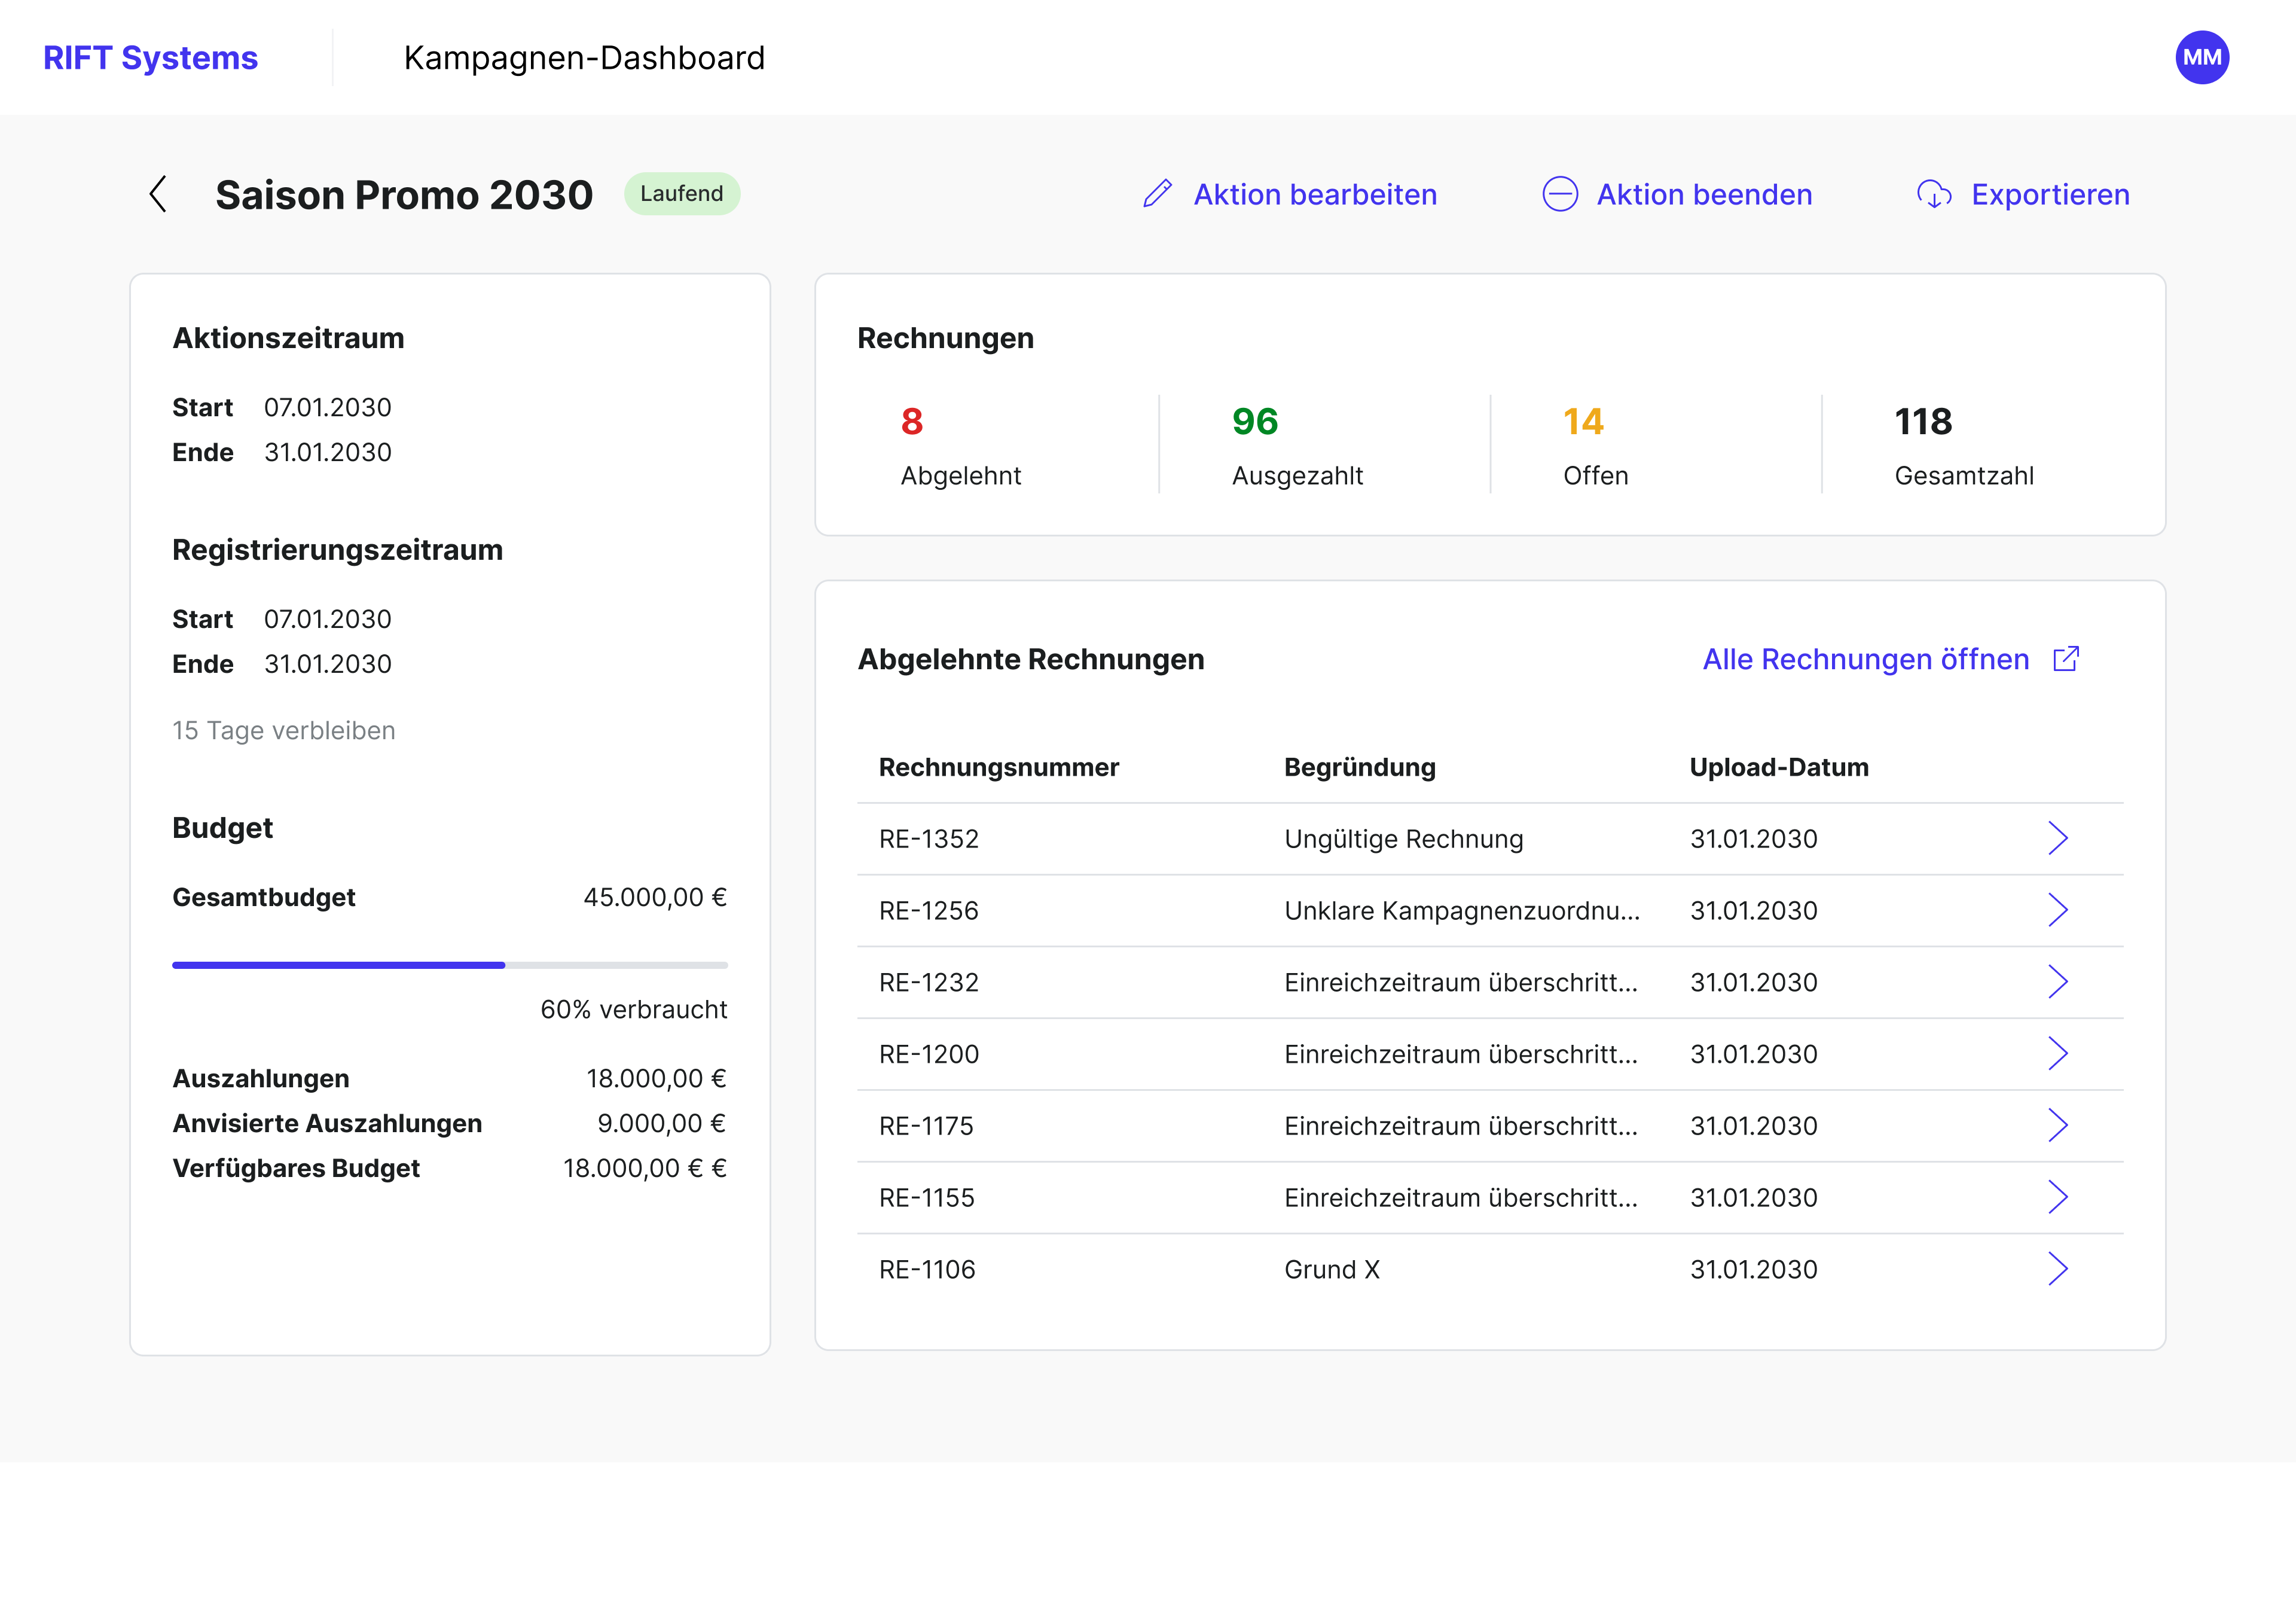Open details chevron for RE-1175
This screenshot has height=1613, width=2296.
[x=2057, y=1125]
